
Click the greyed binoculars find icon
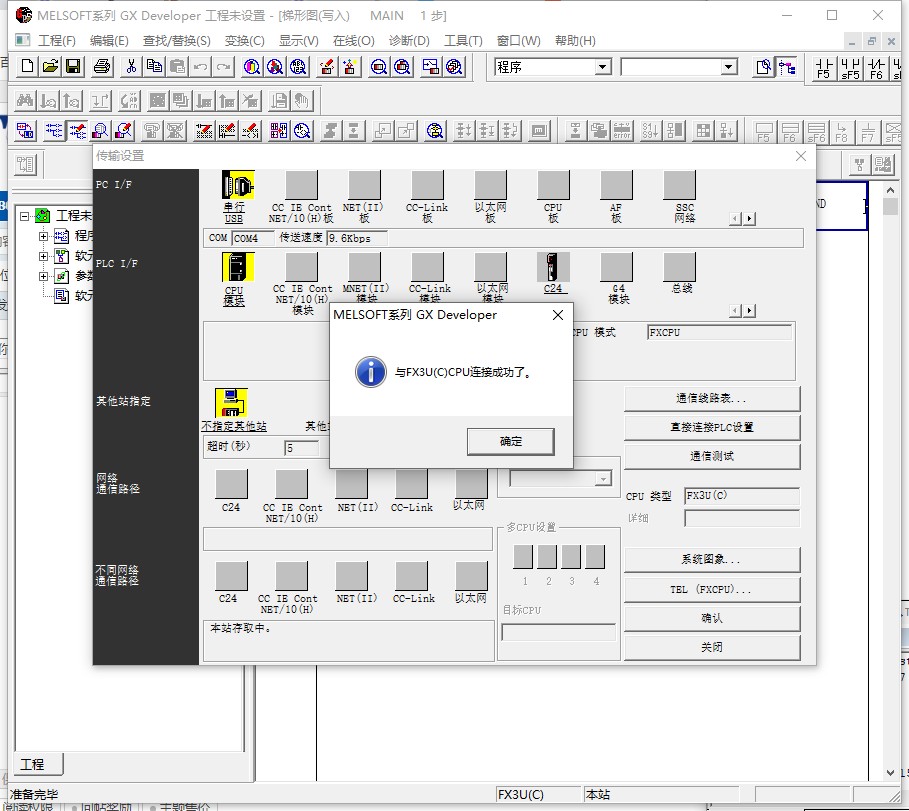(25, 101)
